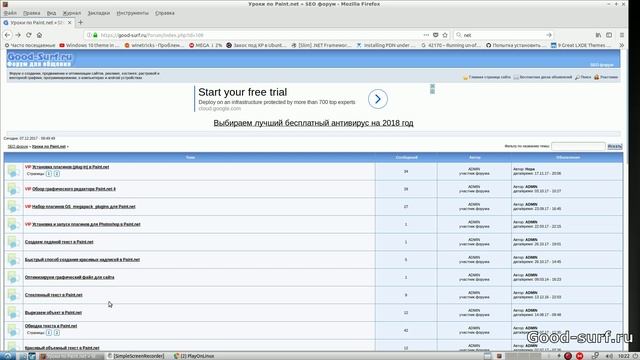640x360 pixels.
Task: Open the Закладки menu
Action: (x=98, y=13)
